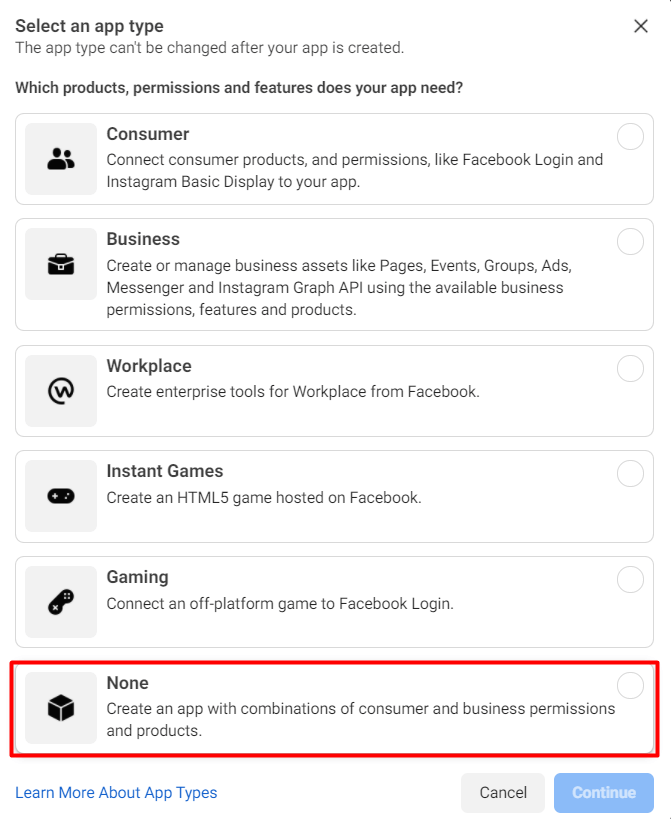Select the Instant Games radio button
Screen dimensions: 671x819
coord(630,473)
